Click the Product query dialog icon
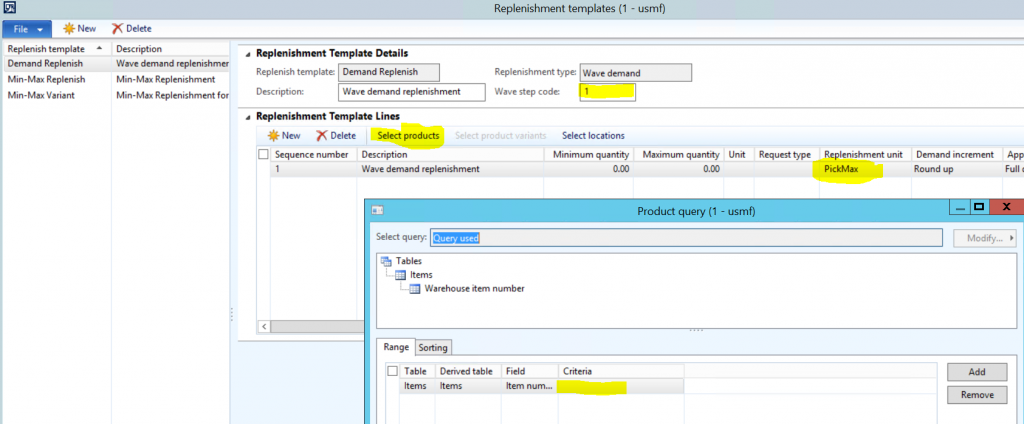The width and height of the screenshot is (1024, 424). point(377,210)
